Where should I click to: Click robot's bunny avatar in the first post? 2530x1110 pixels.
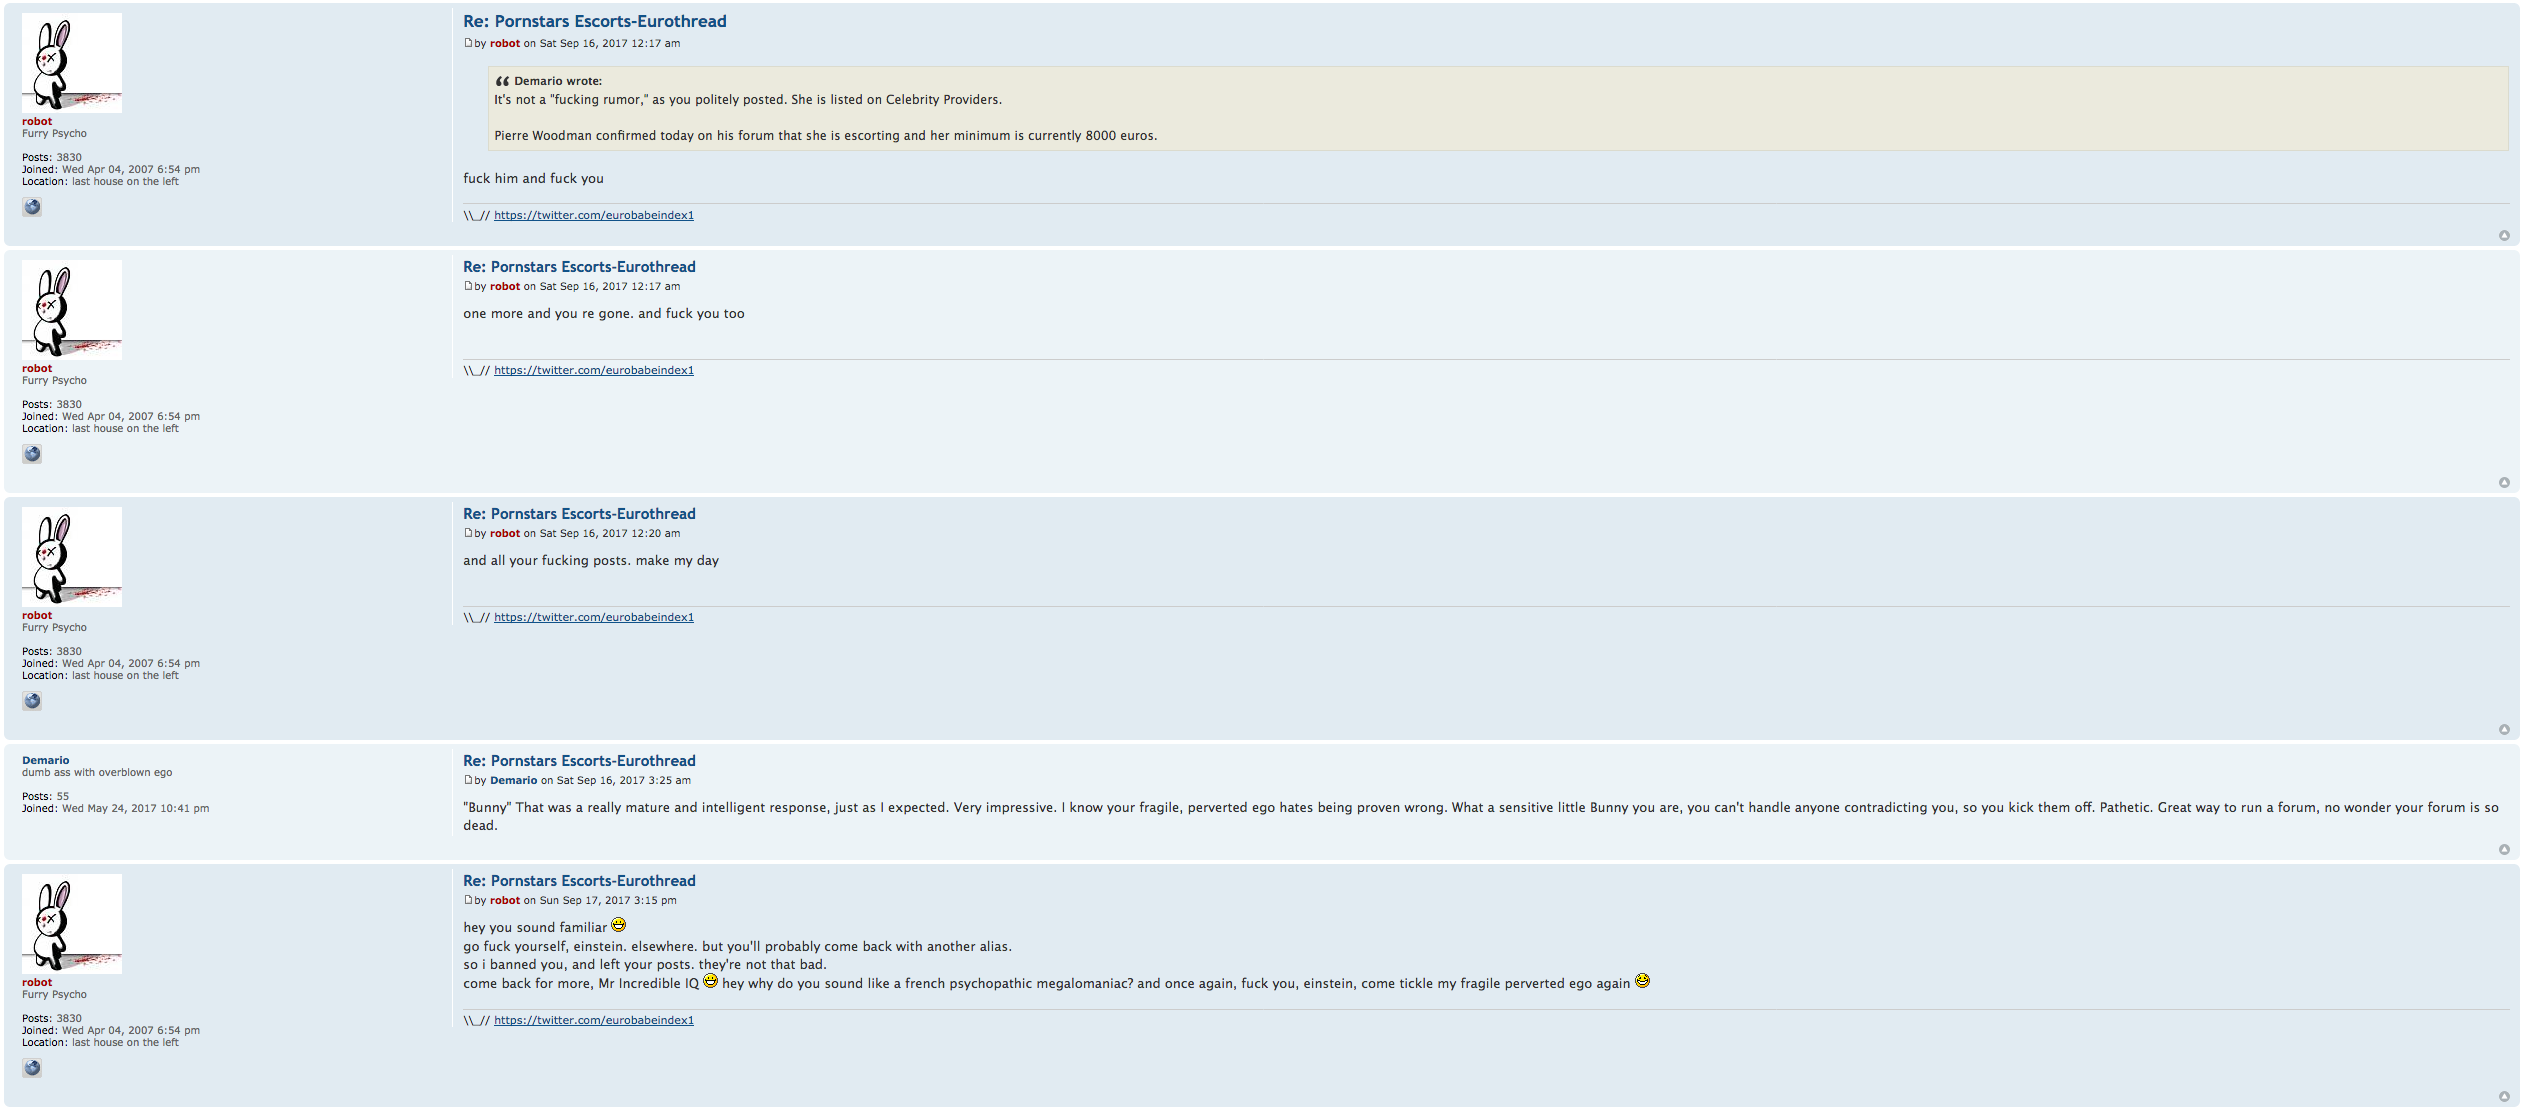(x=72, y=63)
